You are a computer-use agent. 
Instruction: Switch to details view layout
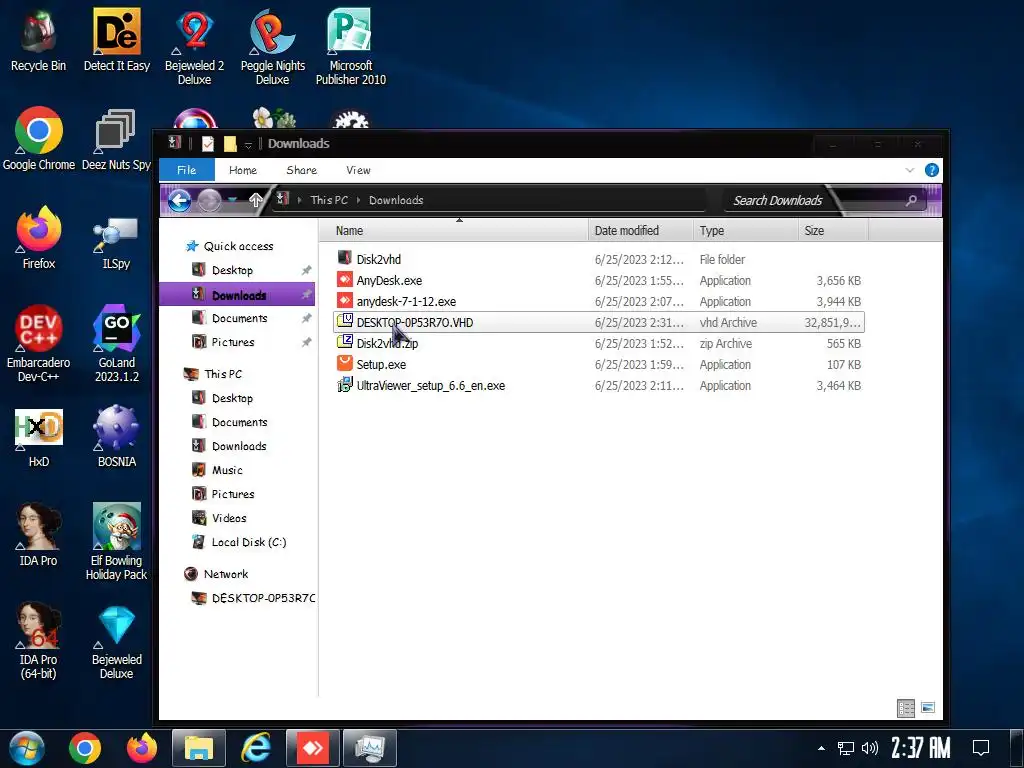(x=906, y=708)
